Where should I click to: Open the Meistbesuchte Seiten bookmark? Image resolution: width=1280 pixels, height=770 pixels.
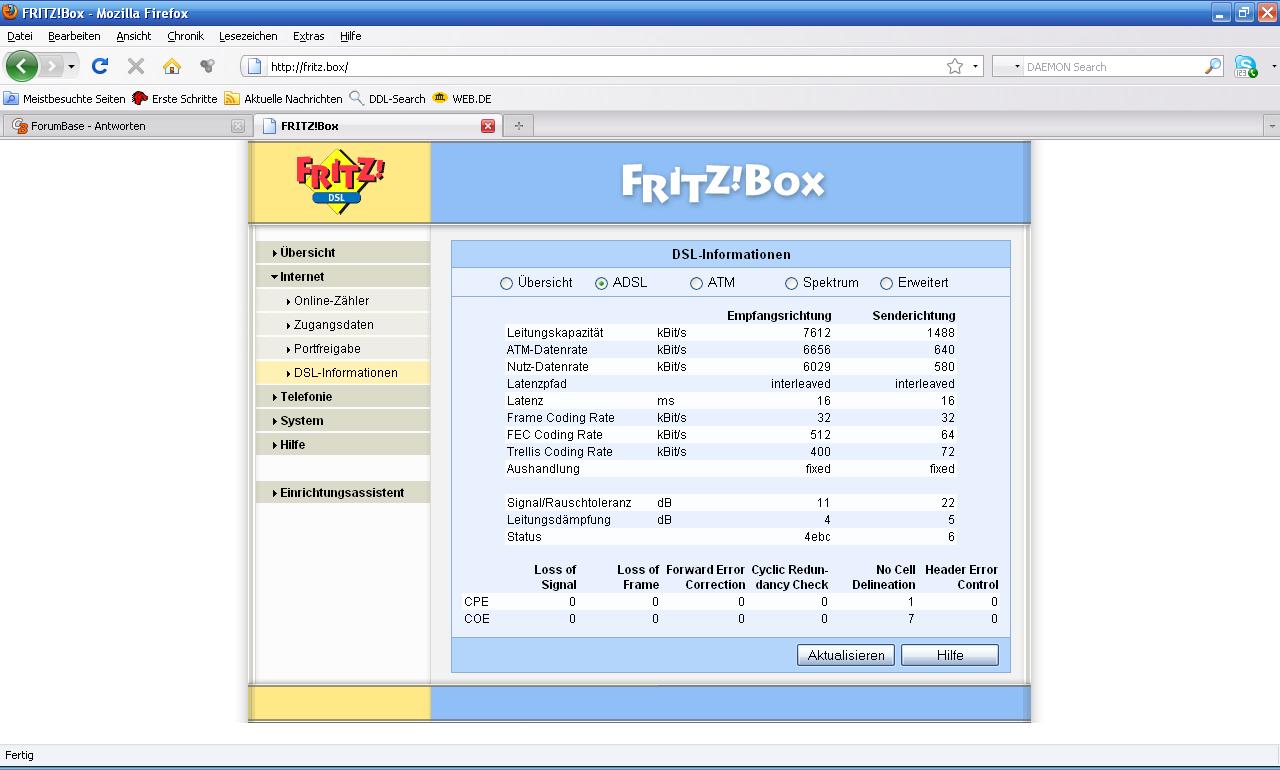point(66,99)
